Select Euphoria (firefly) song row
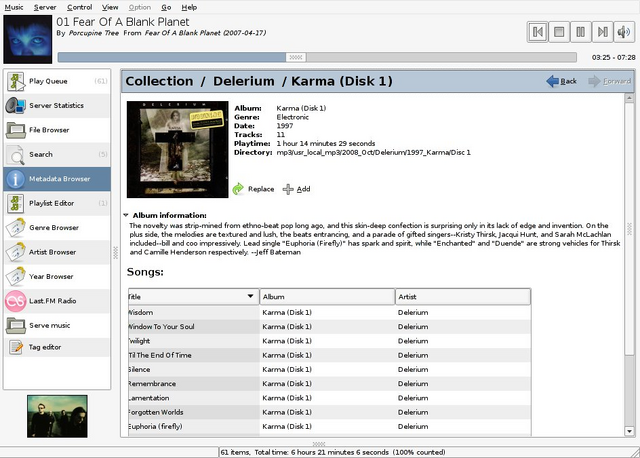 coord(329,427)
